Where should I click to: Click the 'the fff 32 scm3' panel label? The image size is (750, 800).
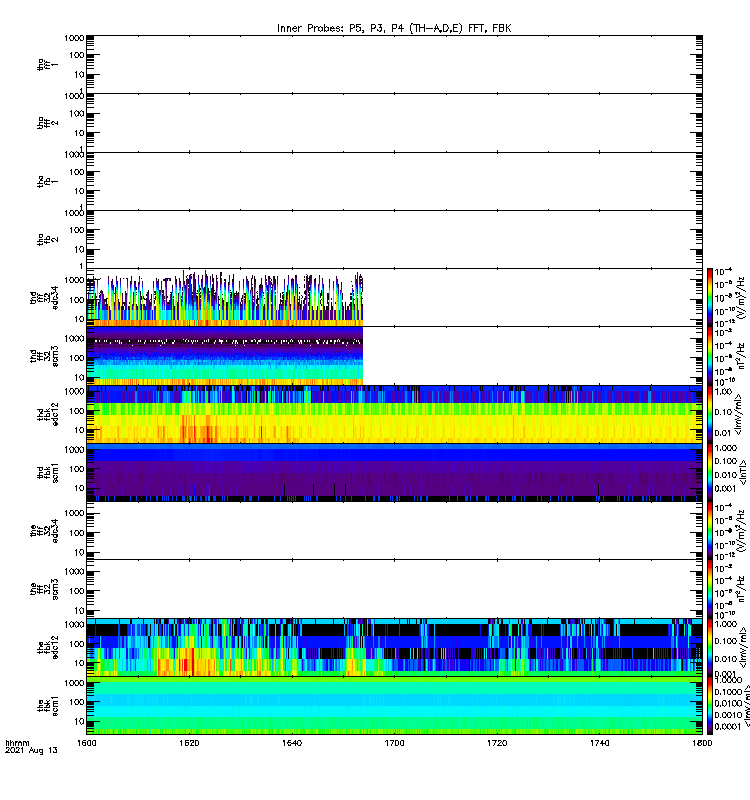click(x=44, y=589)
